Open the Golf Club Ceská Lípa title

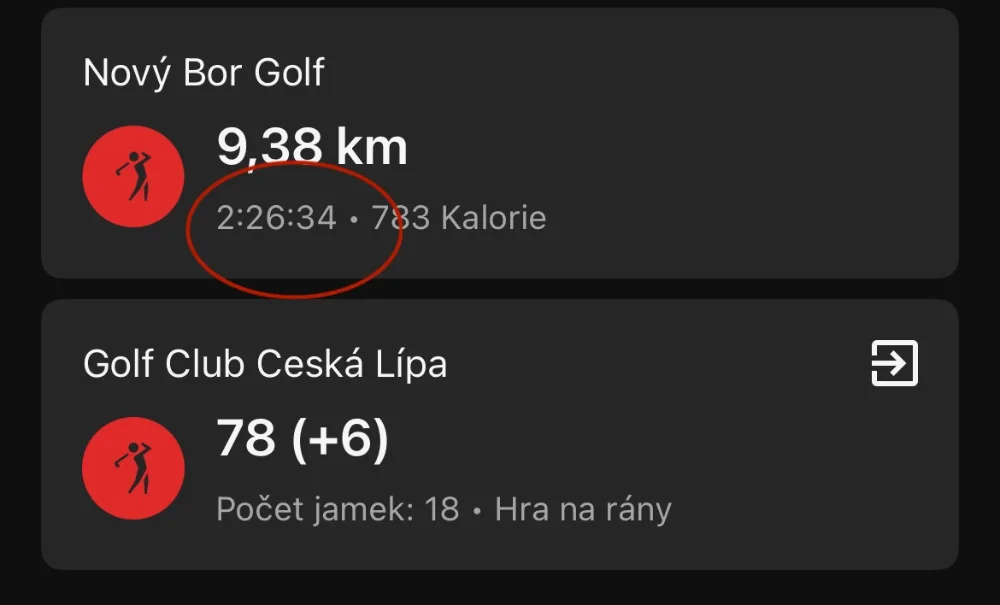point(265,364)
